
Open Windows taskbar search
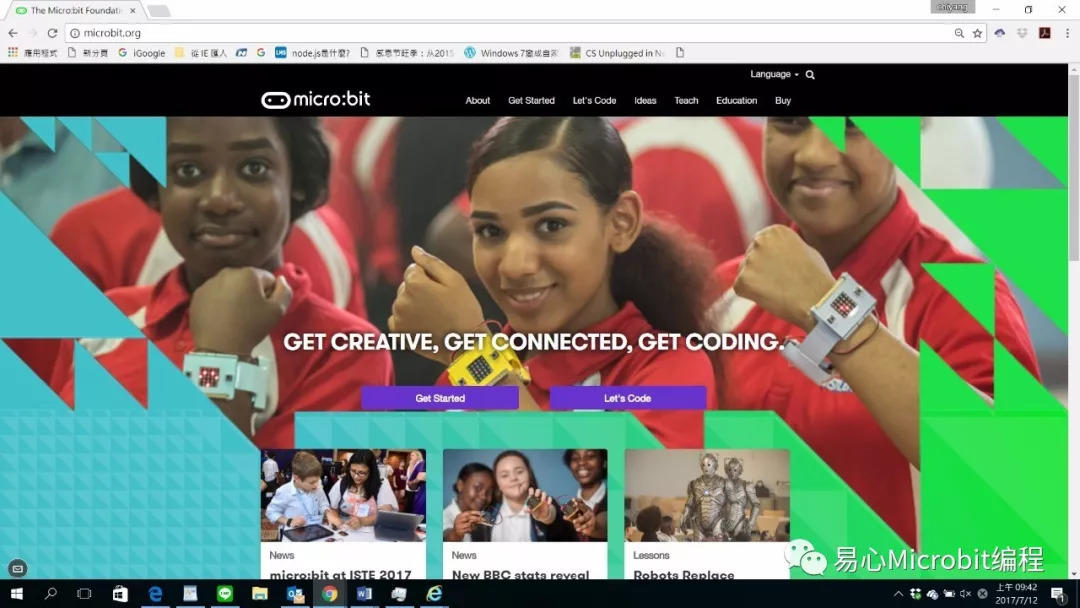(50, 594)
